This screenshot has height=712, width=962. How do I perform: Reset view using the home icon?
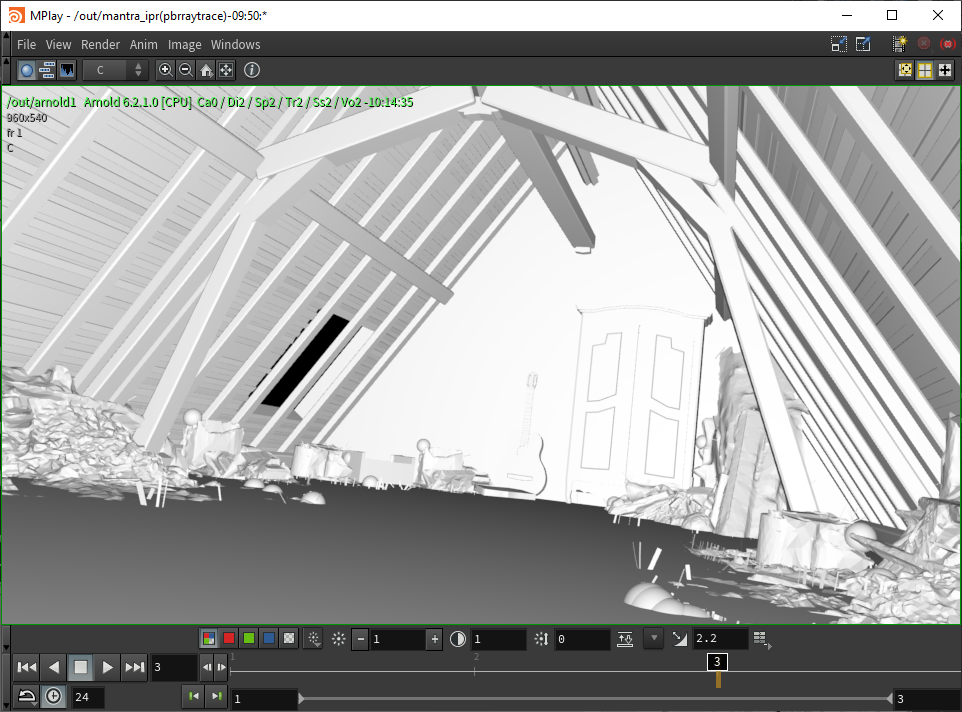(206, 70)
